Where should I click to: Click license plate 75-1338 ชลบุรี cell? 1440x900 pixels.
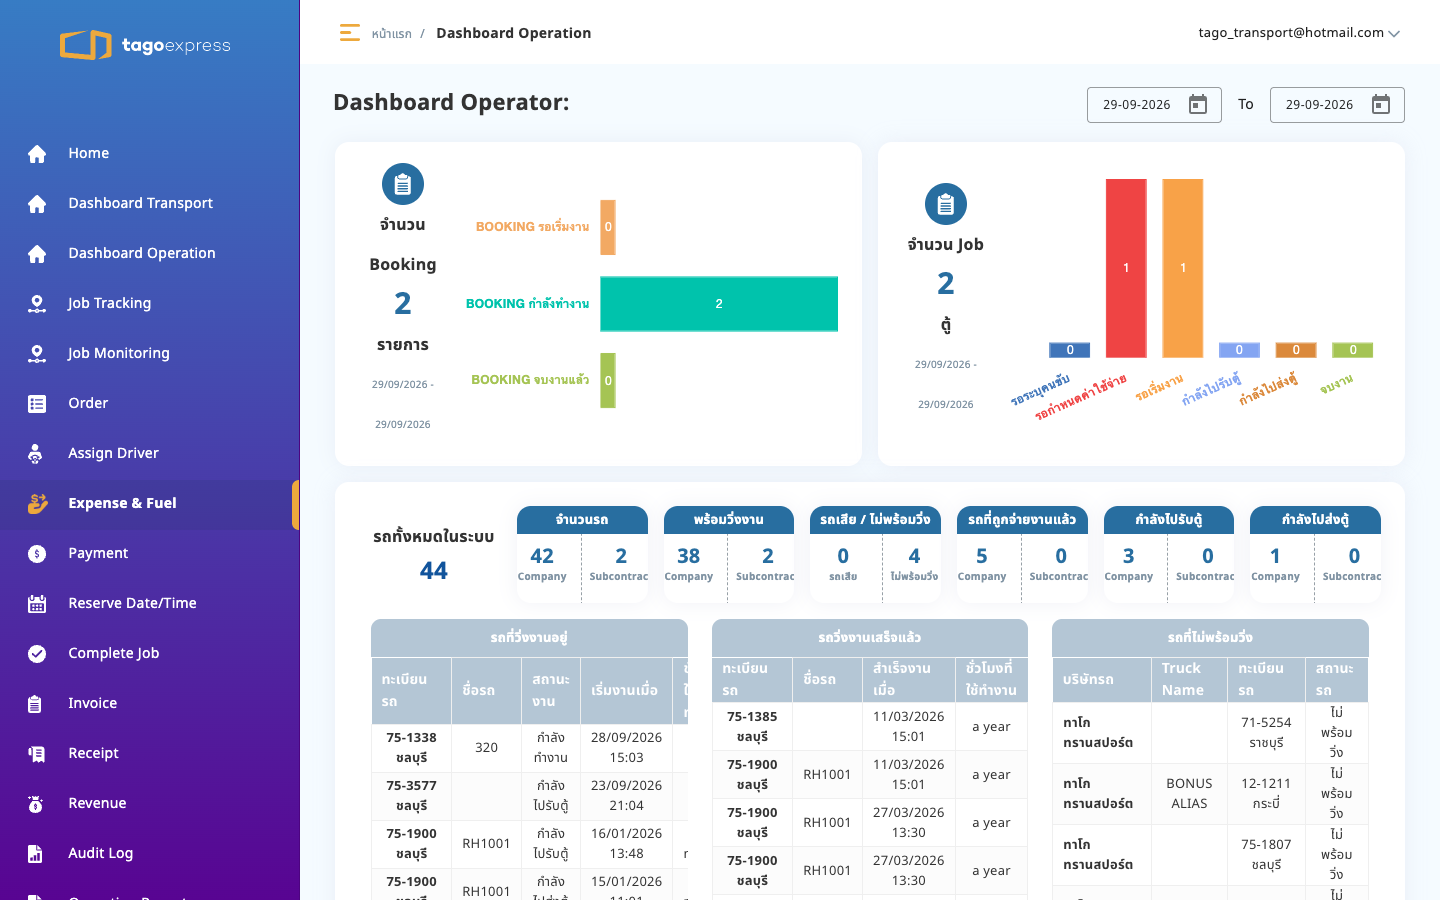(411, 748)
